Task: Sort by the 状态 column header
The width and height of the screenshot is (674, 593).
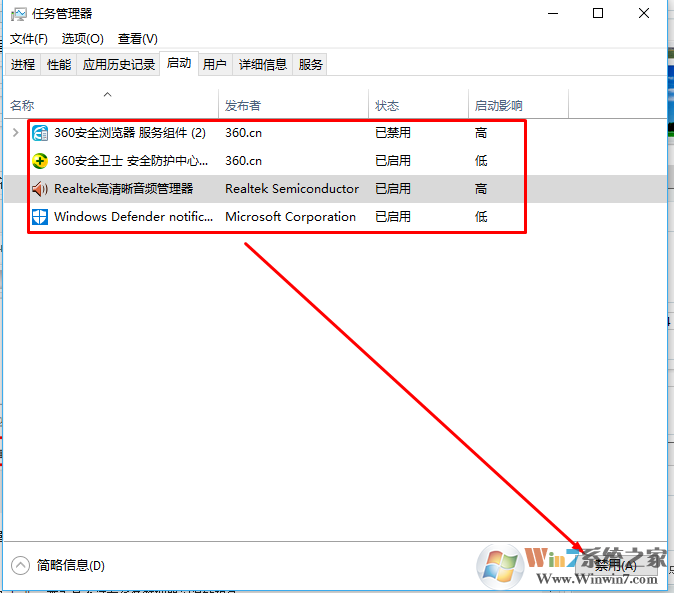Action: coord(418,104)
